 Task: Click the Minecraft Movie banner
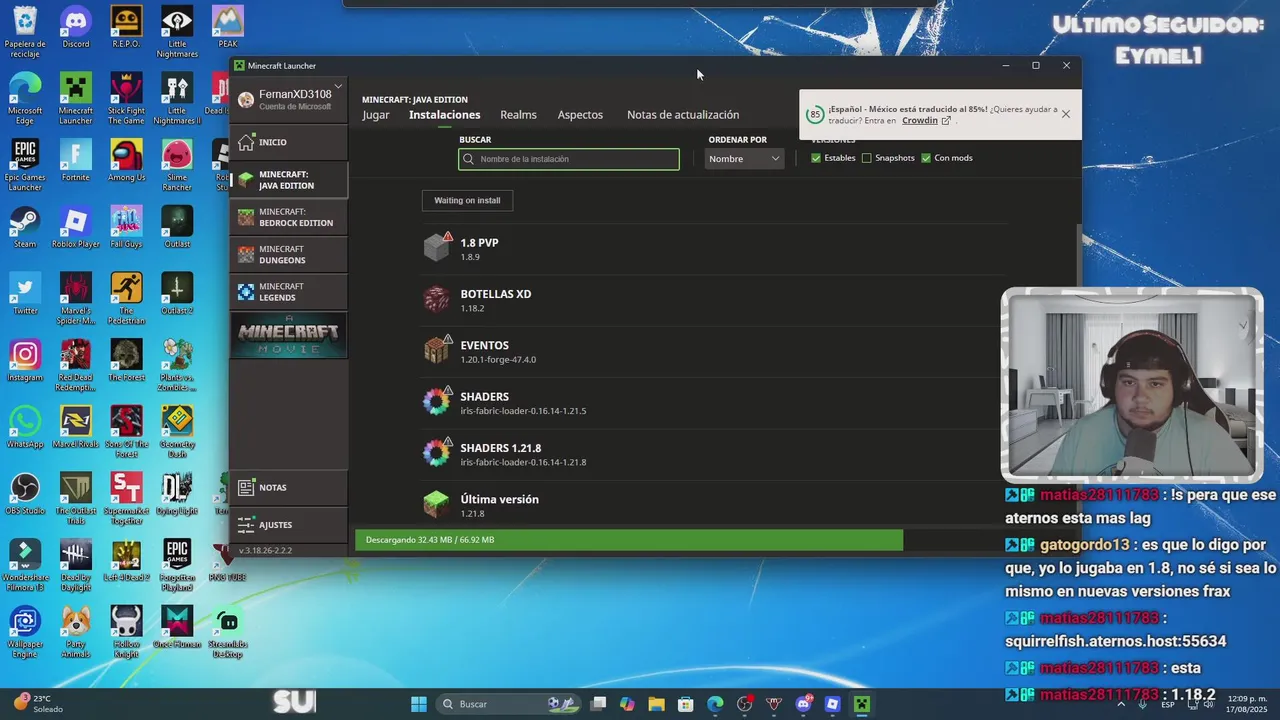(x=289, y=336)
